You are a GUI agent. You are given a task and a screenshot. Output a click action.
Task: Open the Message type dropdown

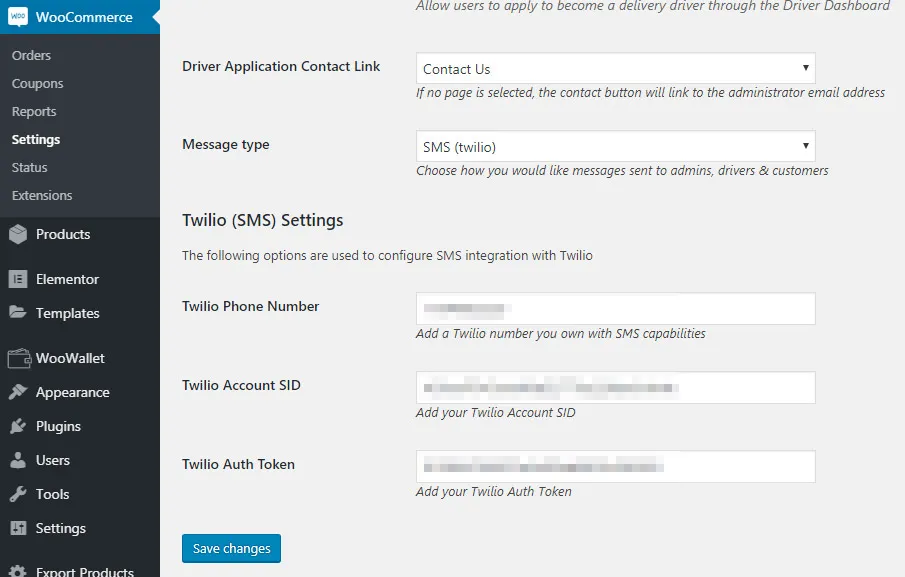click(615, 146)
